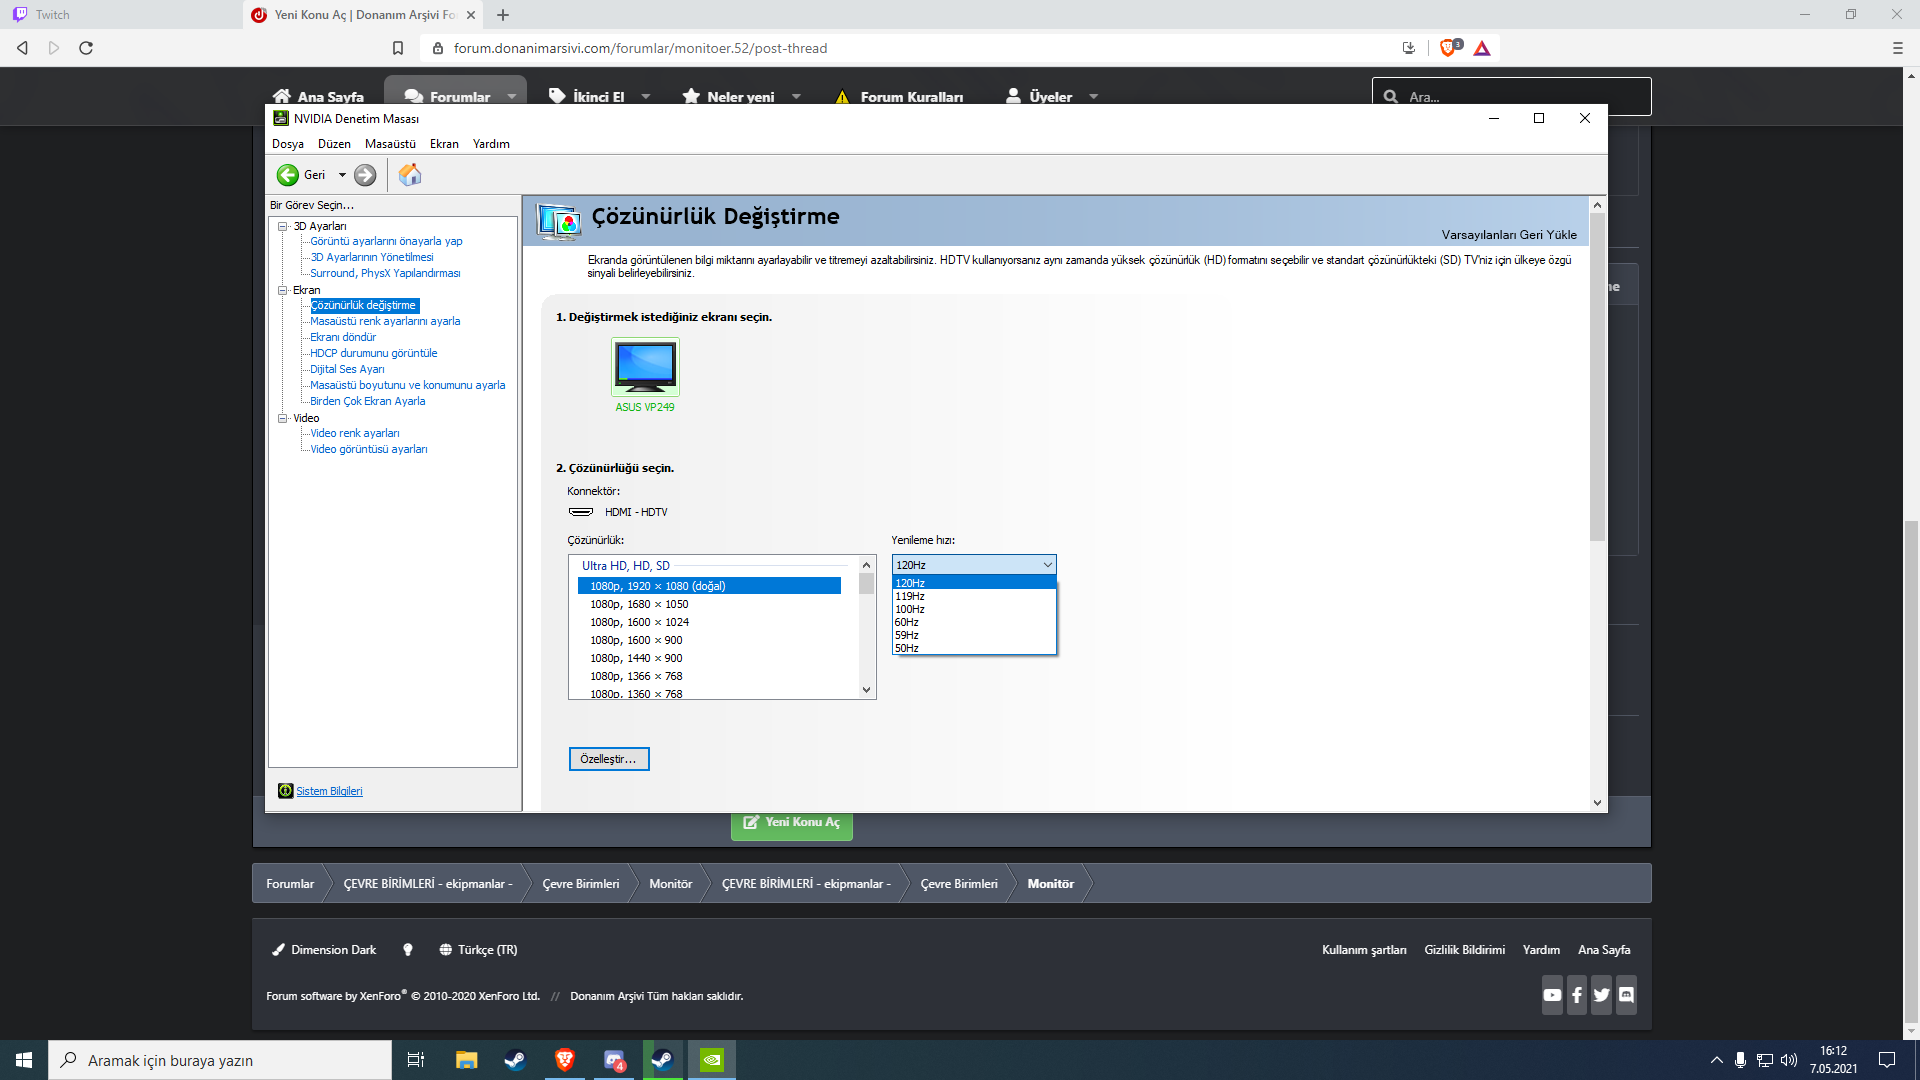Click the Brave Rewards triangle icon
This screenshot has height=1080, width=1920.
pyautogui.click(x=1482, y=48)
